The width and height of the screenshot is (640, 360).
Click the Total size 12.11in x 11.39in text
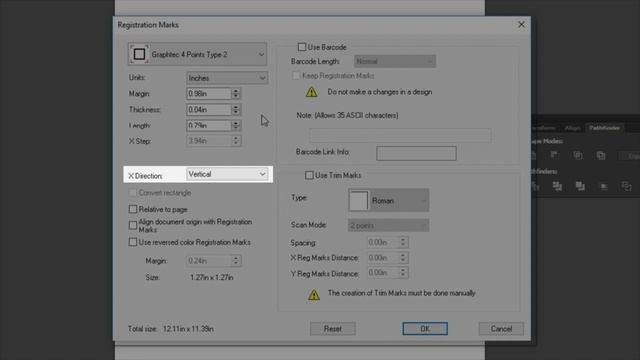click(171, 329)
